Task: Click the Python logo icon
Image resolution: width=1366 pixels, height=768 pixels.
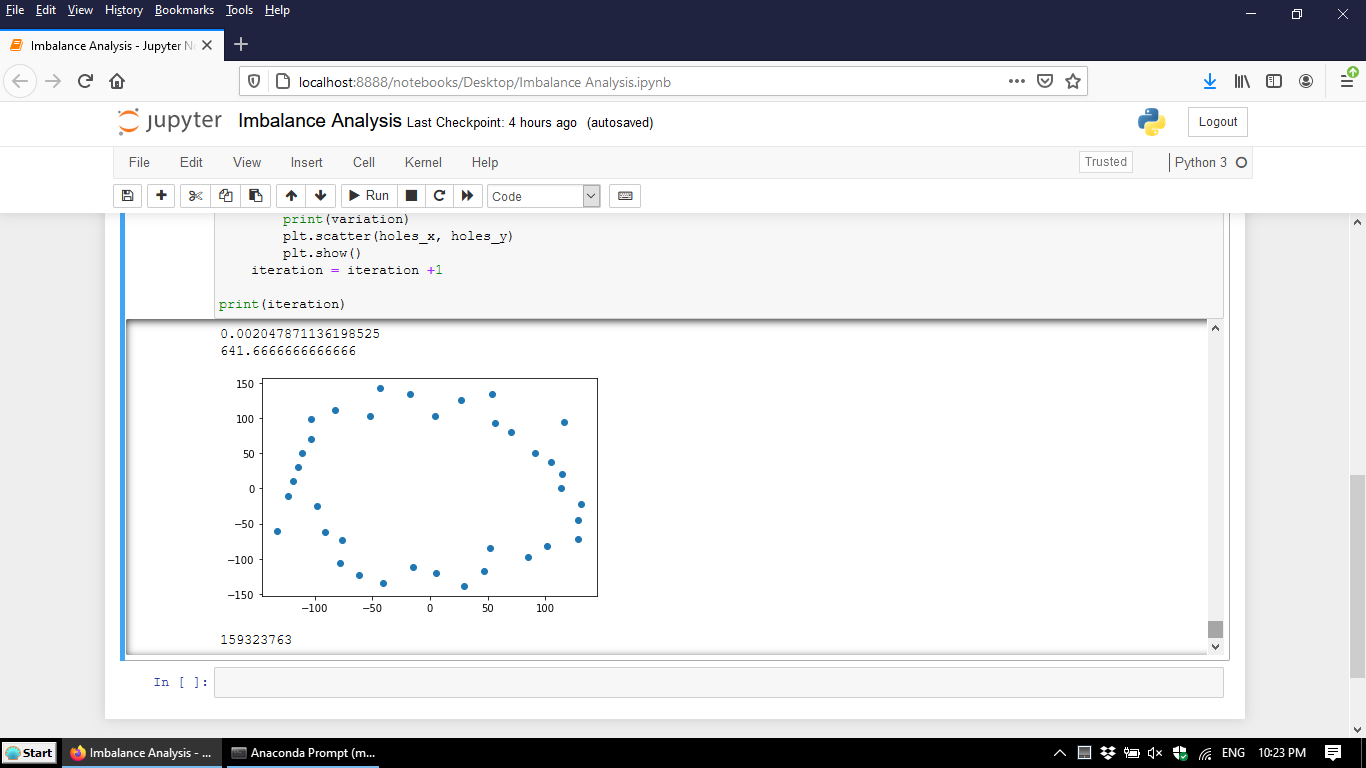Action: [1152, 122]
